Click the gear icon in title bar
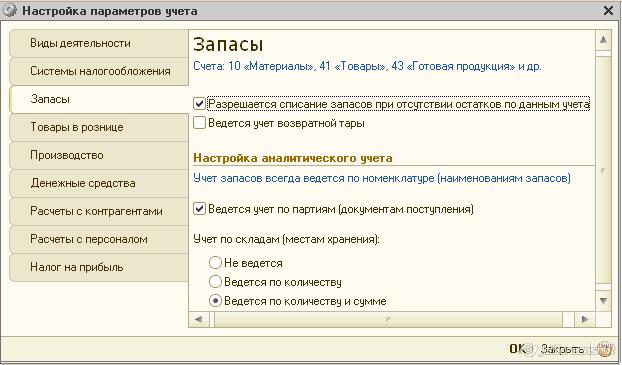 (x=9, y=10)
